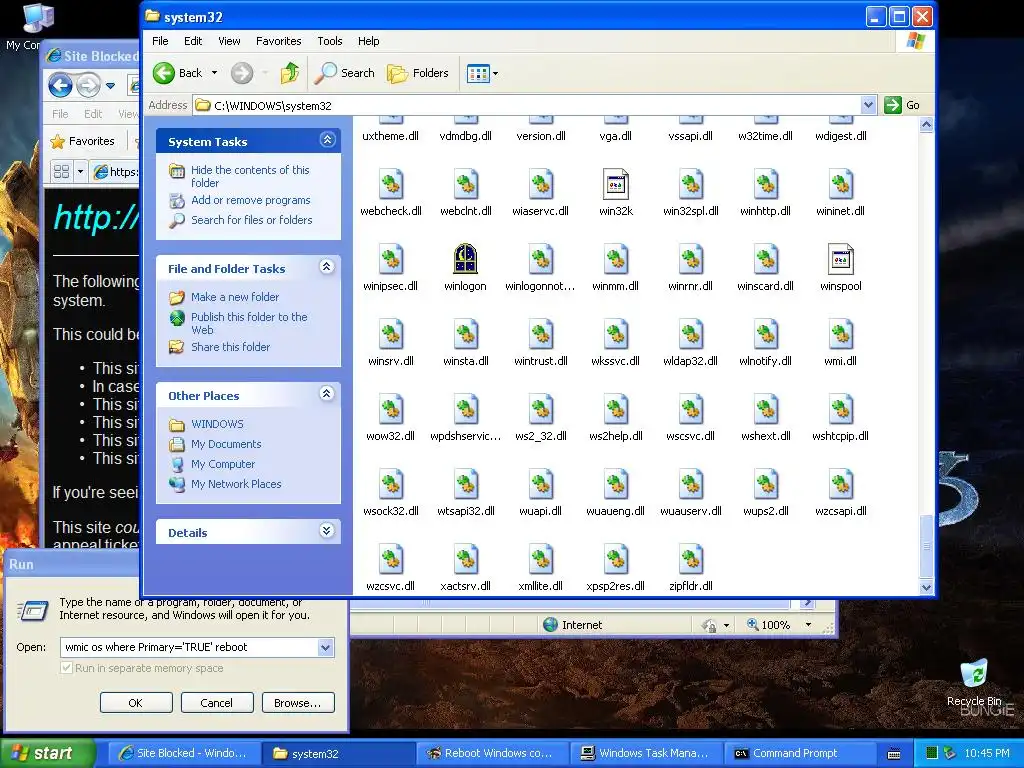Select the wshext.dll file icon
The image size is (1024, 768).
coord(765,409)
